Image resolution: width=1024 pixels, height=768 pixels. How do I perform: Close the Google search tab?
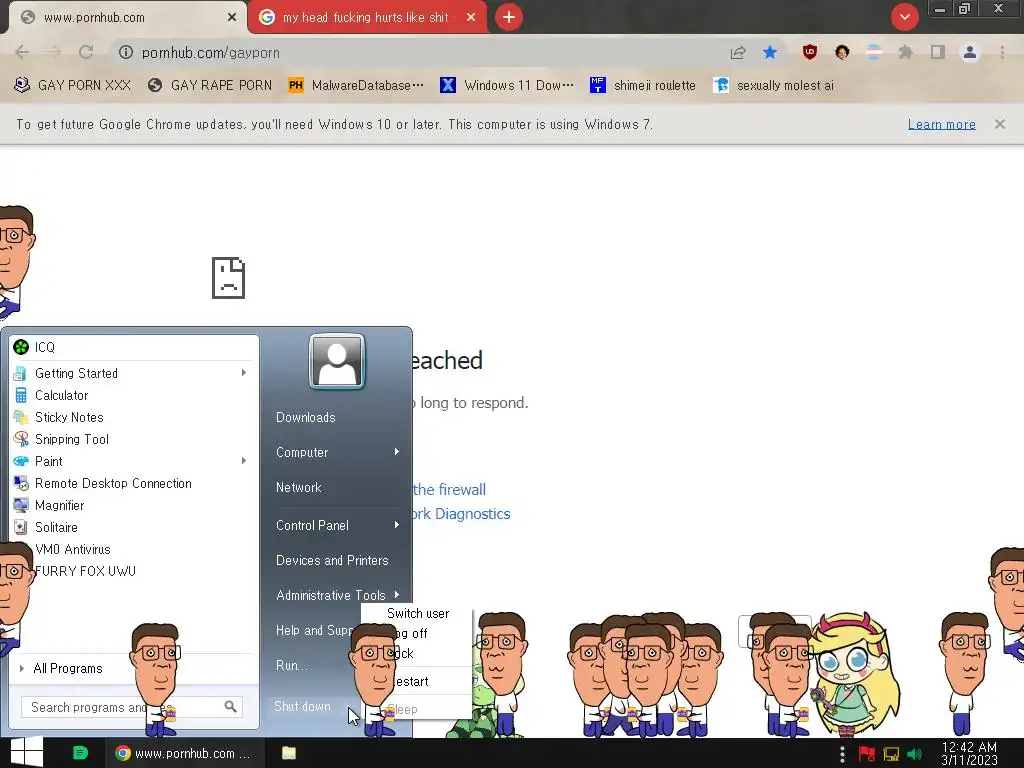pos(471,18)
